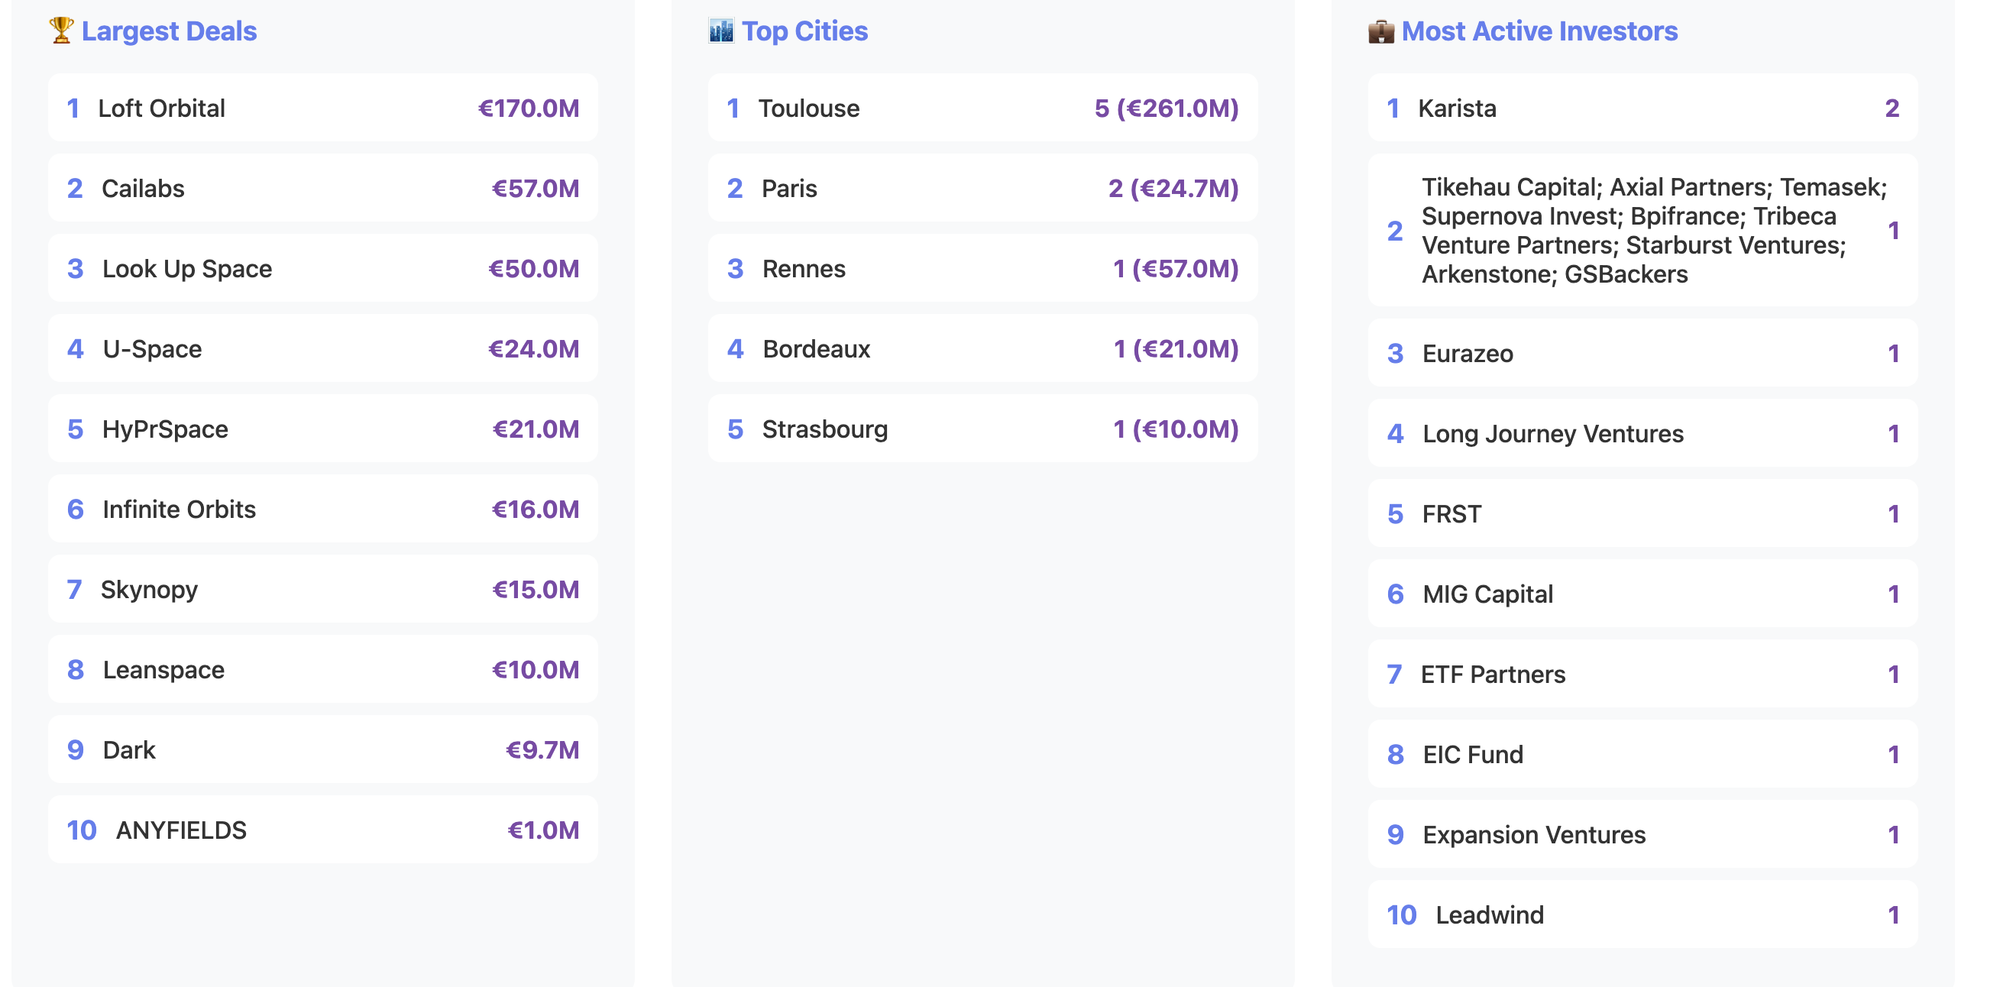Open the Strasbourg city entry
Screen dimensions: 2000x987
[x=982, y=429]
